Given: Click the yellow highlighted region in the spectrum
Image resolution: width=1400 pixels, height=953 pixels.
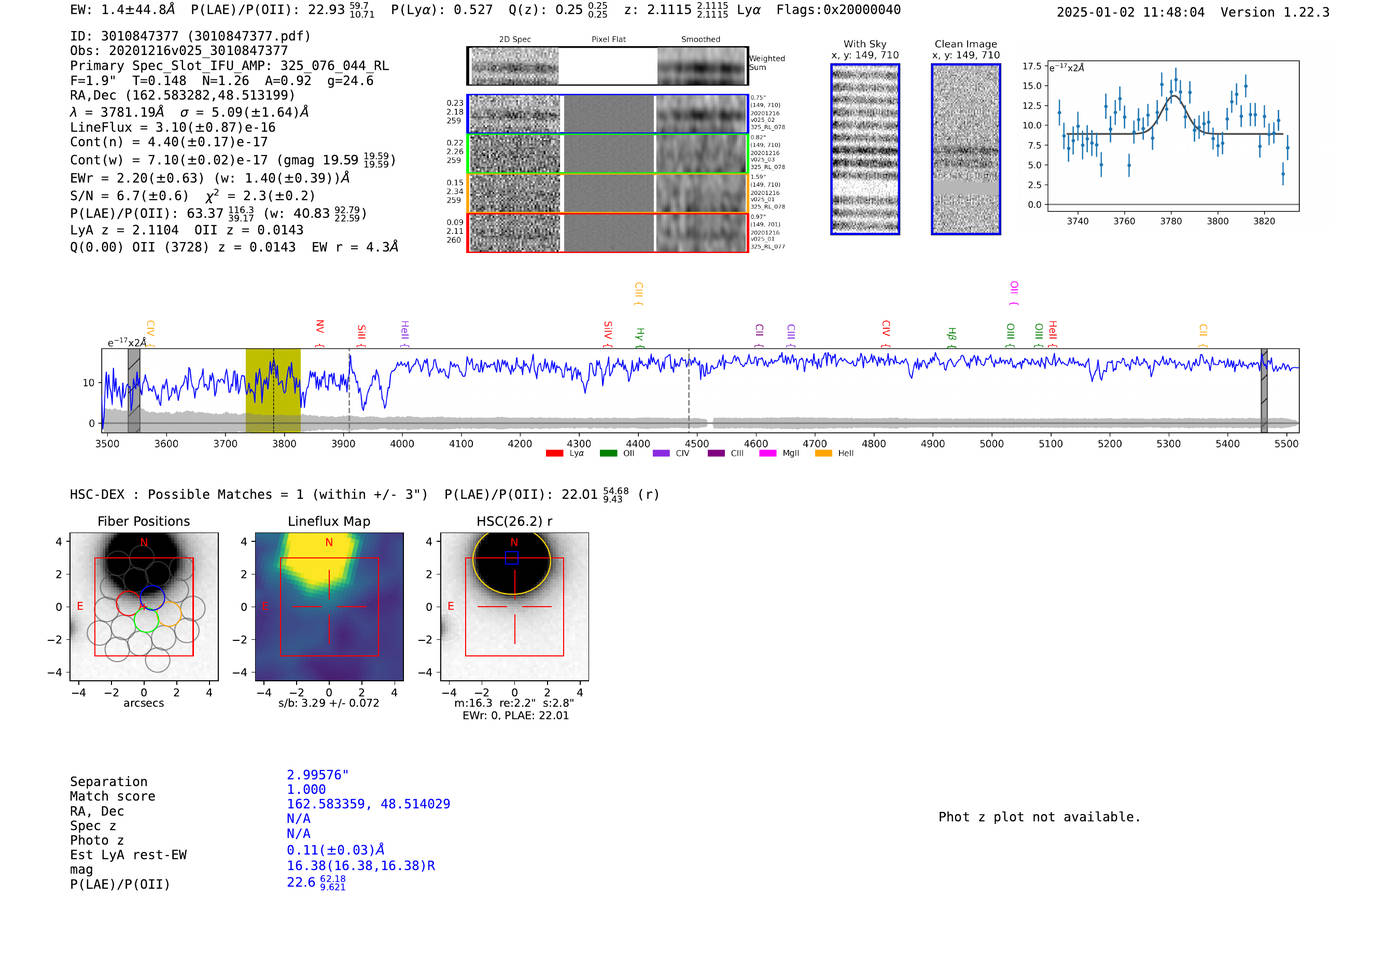Looking at the screenshot, I should 273,390.
